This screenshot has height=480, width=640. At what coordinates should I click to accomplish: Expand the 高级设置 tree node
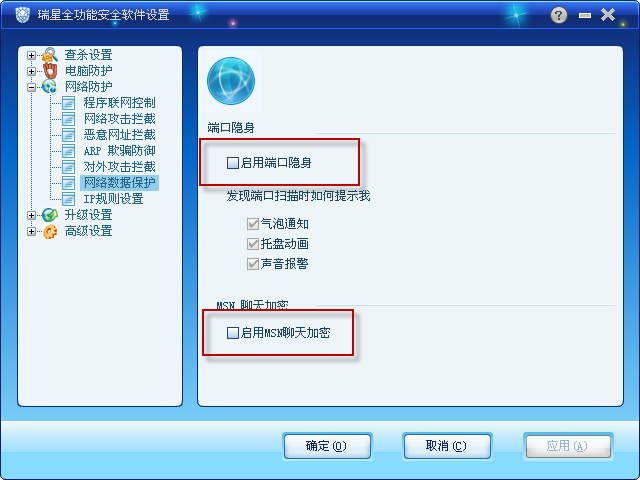pyautogui.click(x=31, y=231)
